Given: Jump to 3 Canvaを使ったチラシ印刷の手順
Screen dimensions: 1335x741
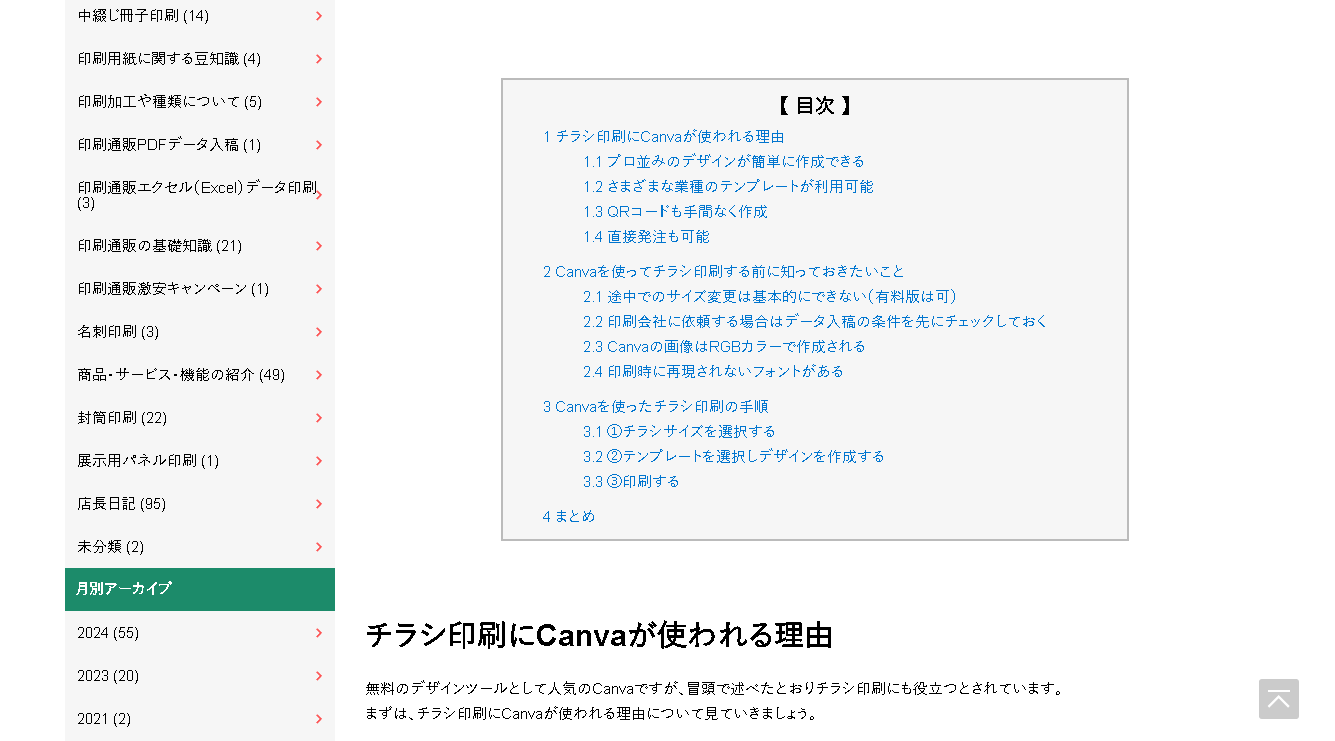Looking at the screenshot, I should tap(655, 407).
